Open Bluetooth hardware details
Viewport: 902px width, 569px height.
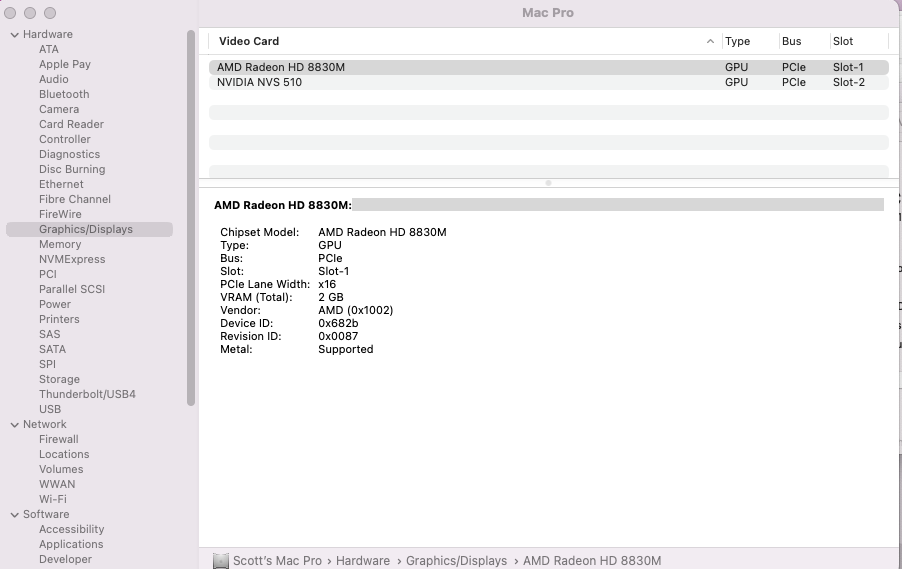click(x=64, y=94)
